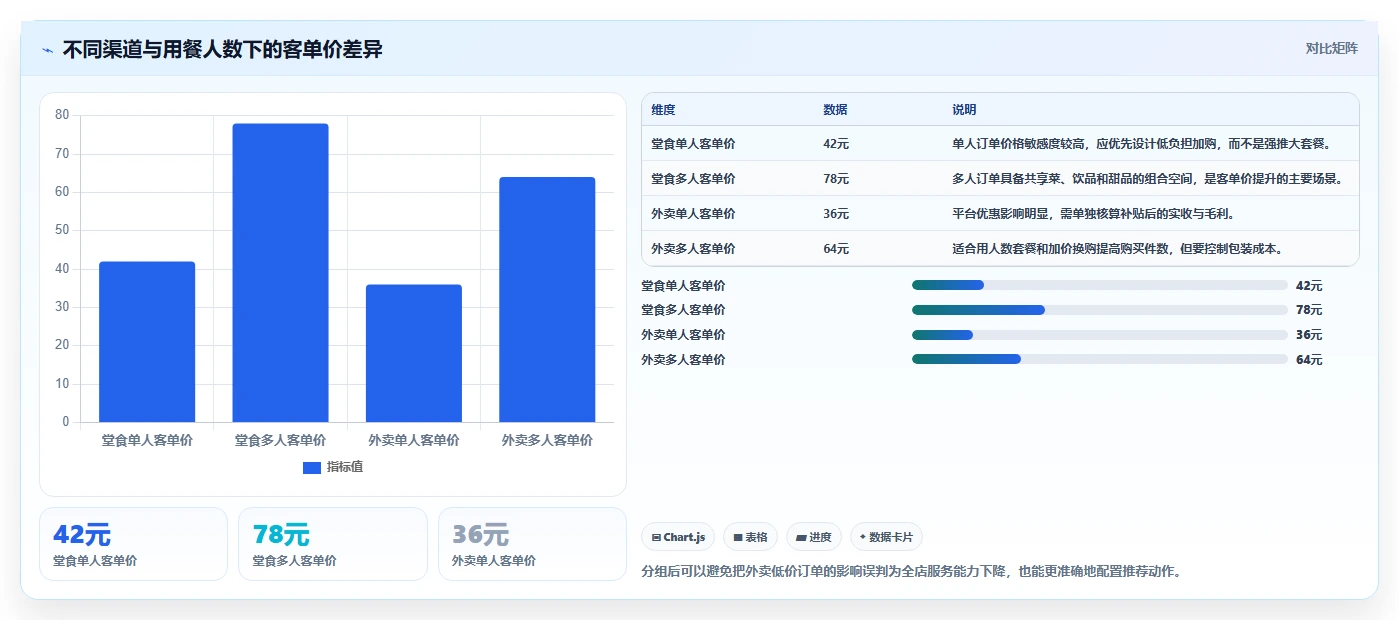Click the 说明 column header
This screenshot has width=1399, height=620.
(964, 110)
